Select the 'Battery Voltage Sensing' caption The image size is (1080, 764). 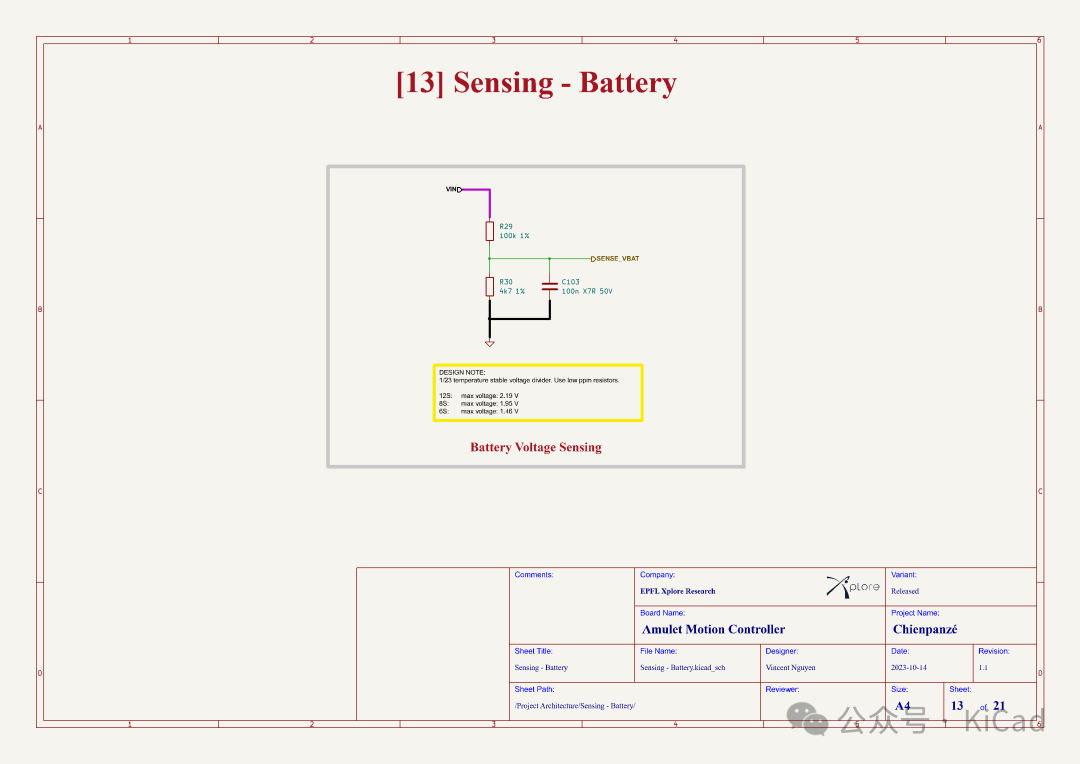[536, 447]
